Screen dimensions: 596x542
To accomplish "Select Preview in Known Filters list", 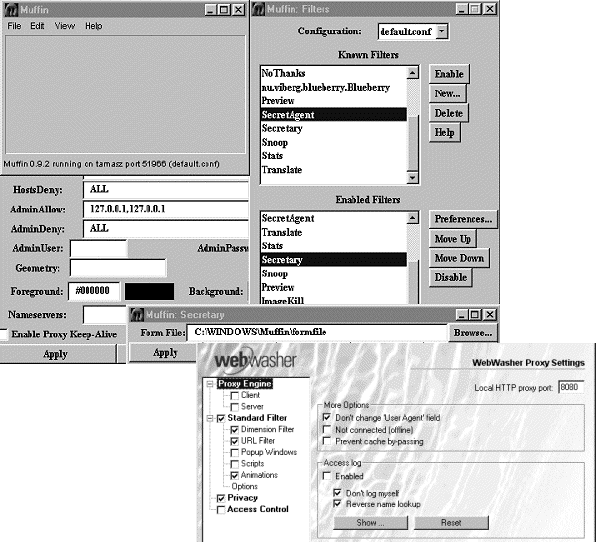I will tap(334, 101).
